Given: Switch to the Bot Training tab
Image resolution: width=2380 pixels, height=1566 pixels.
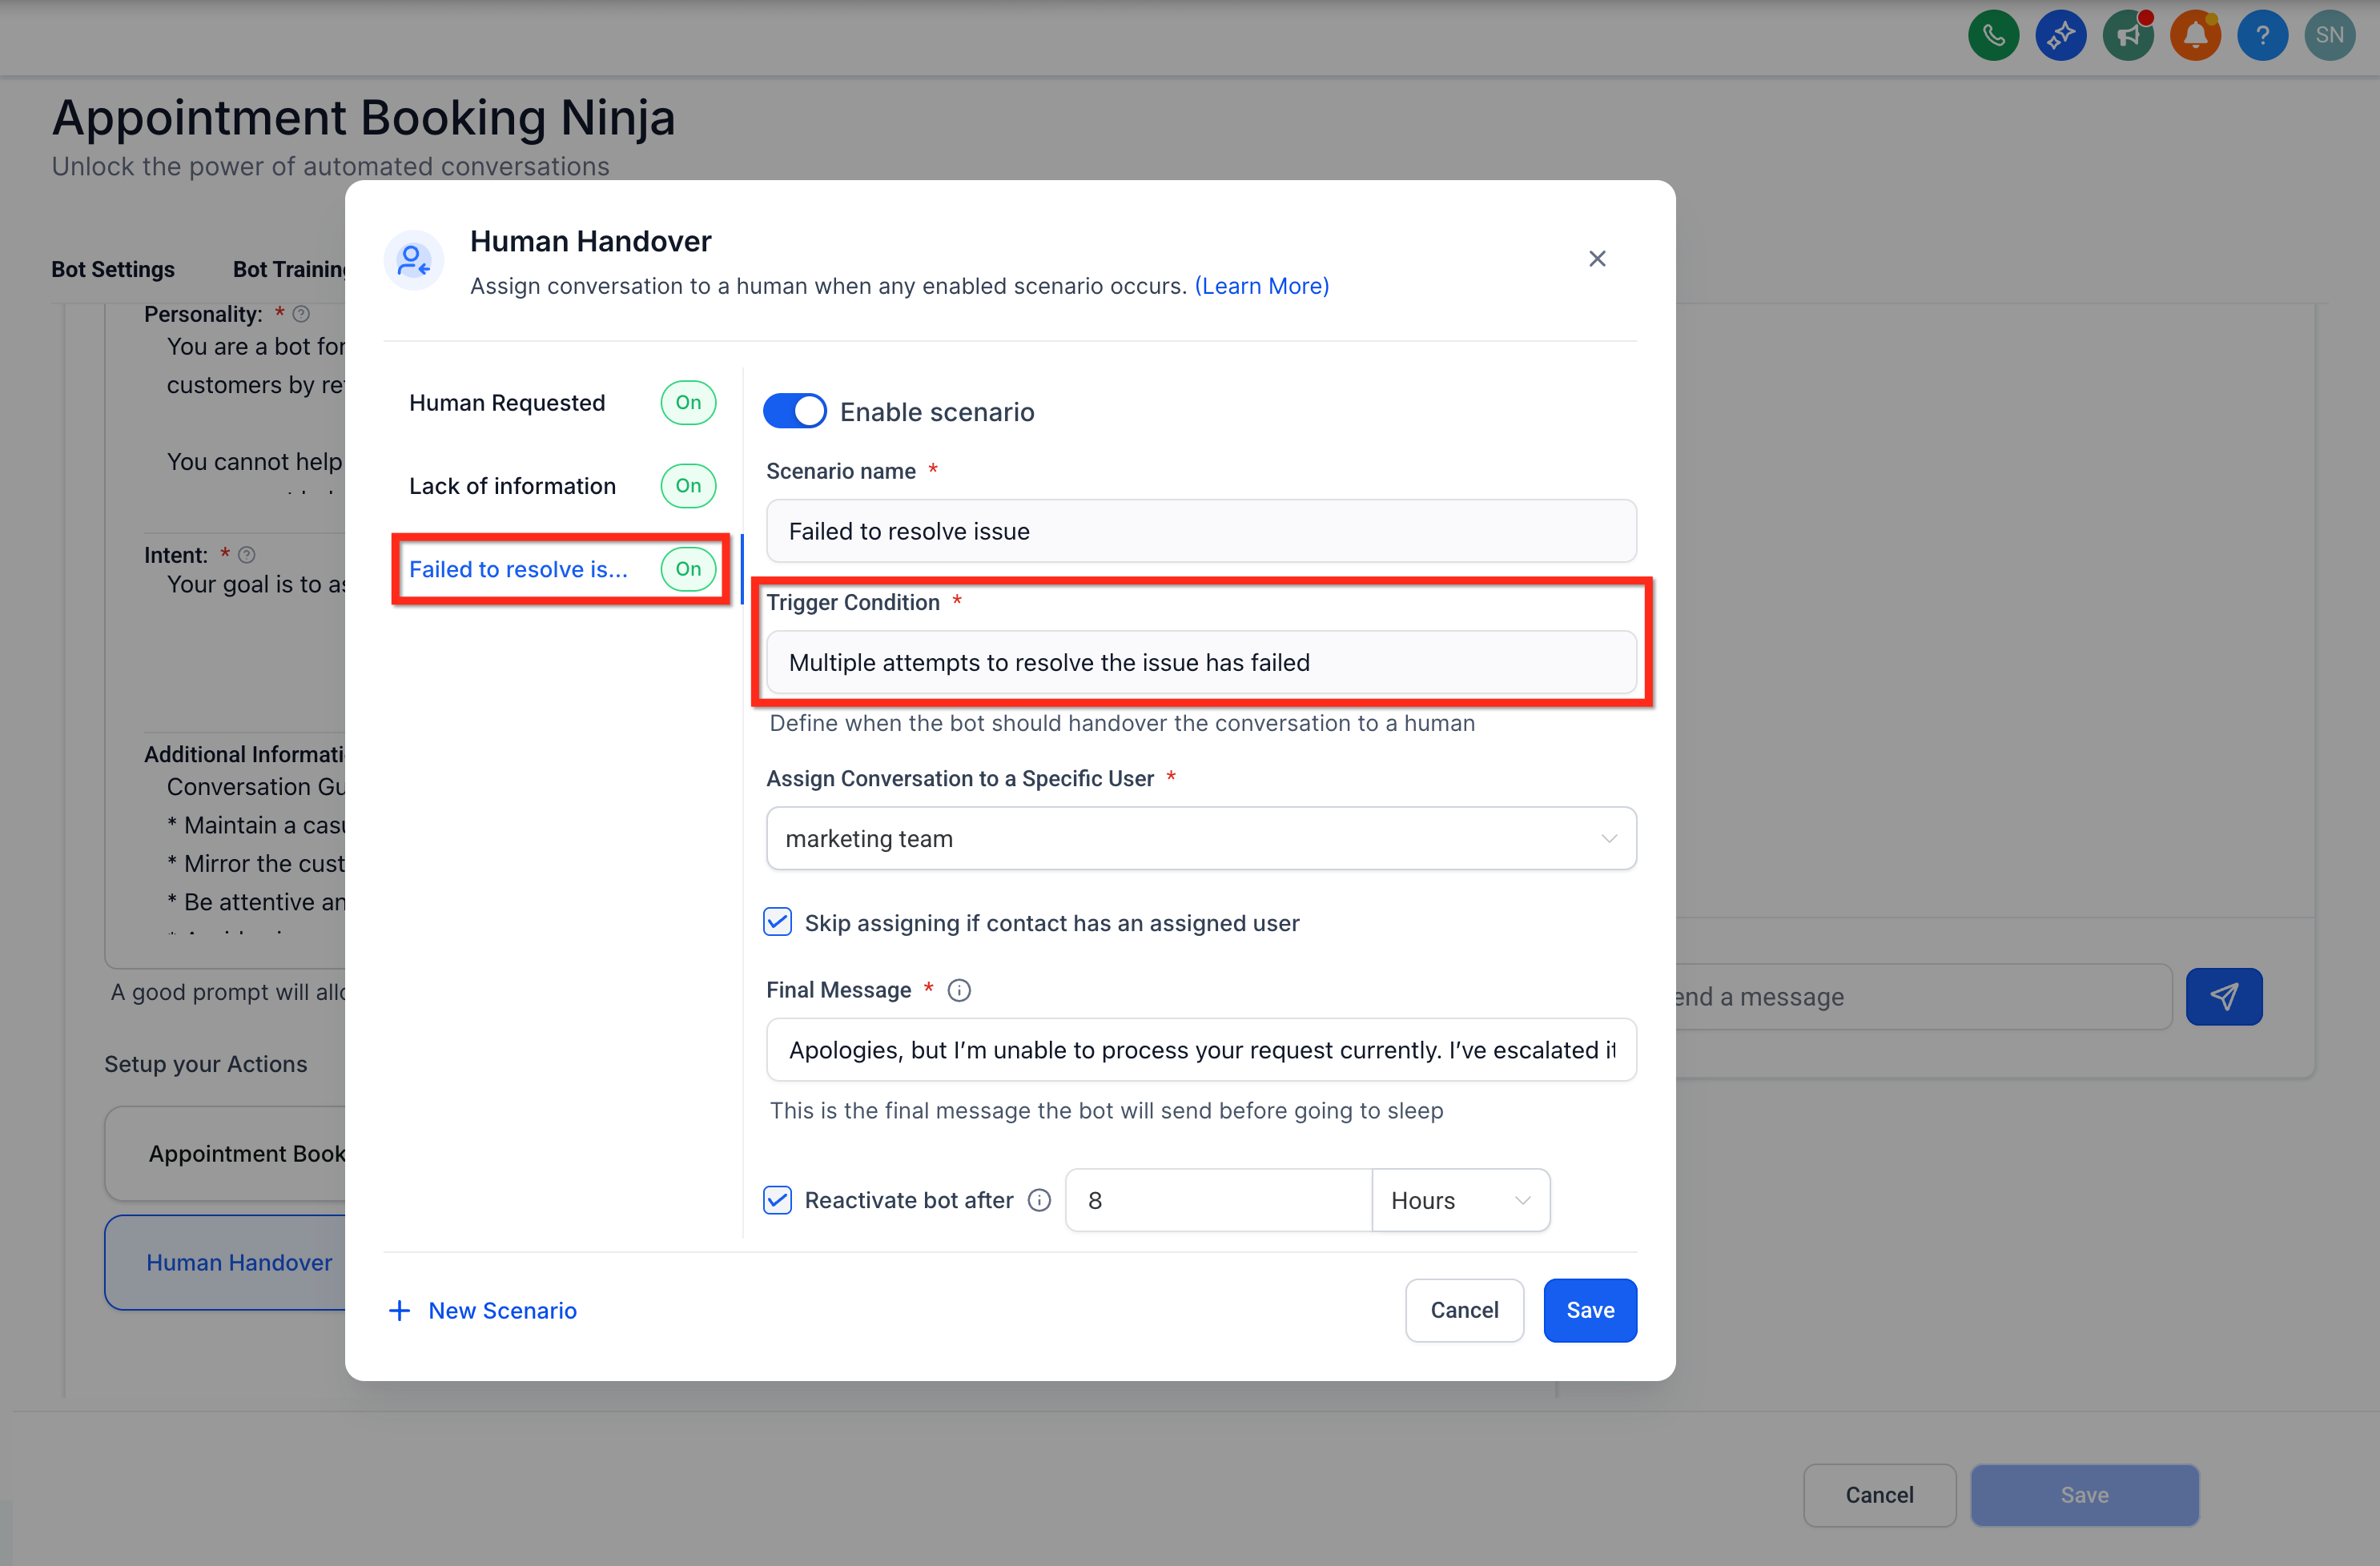Looking at the screenshot, I should pyautogui.click(x=288, y=269).
